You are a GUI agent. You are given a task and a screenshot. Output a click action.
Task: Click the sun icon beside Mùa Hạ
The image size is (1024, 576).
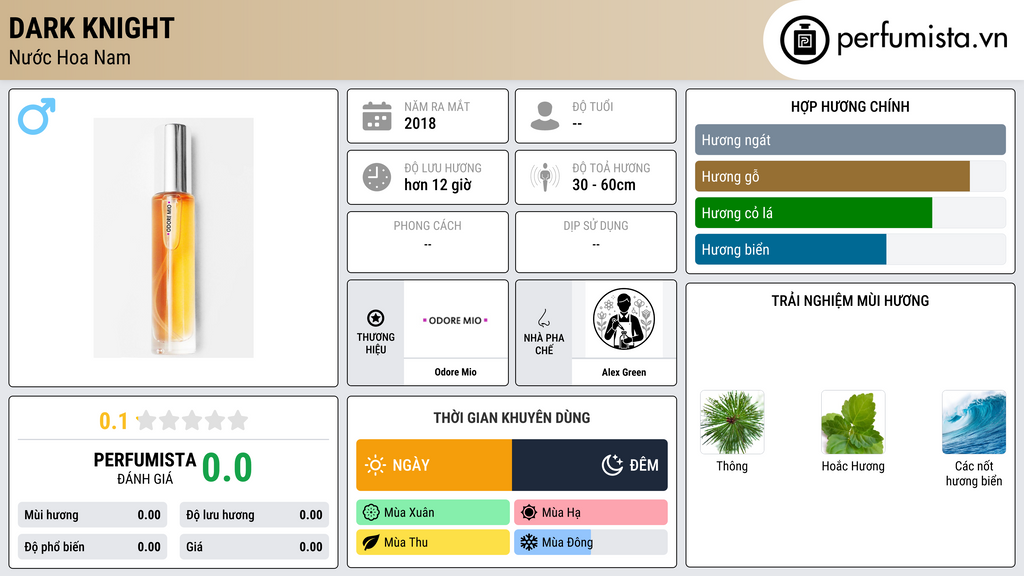click(x=529, y=513)
